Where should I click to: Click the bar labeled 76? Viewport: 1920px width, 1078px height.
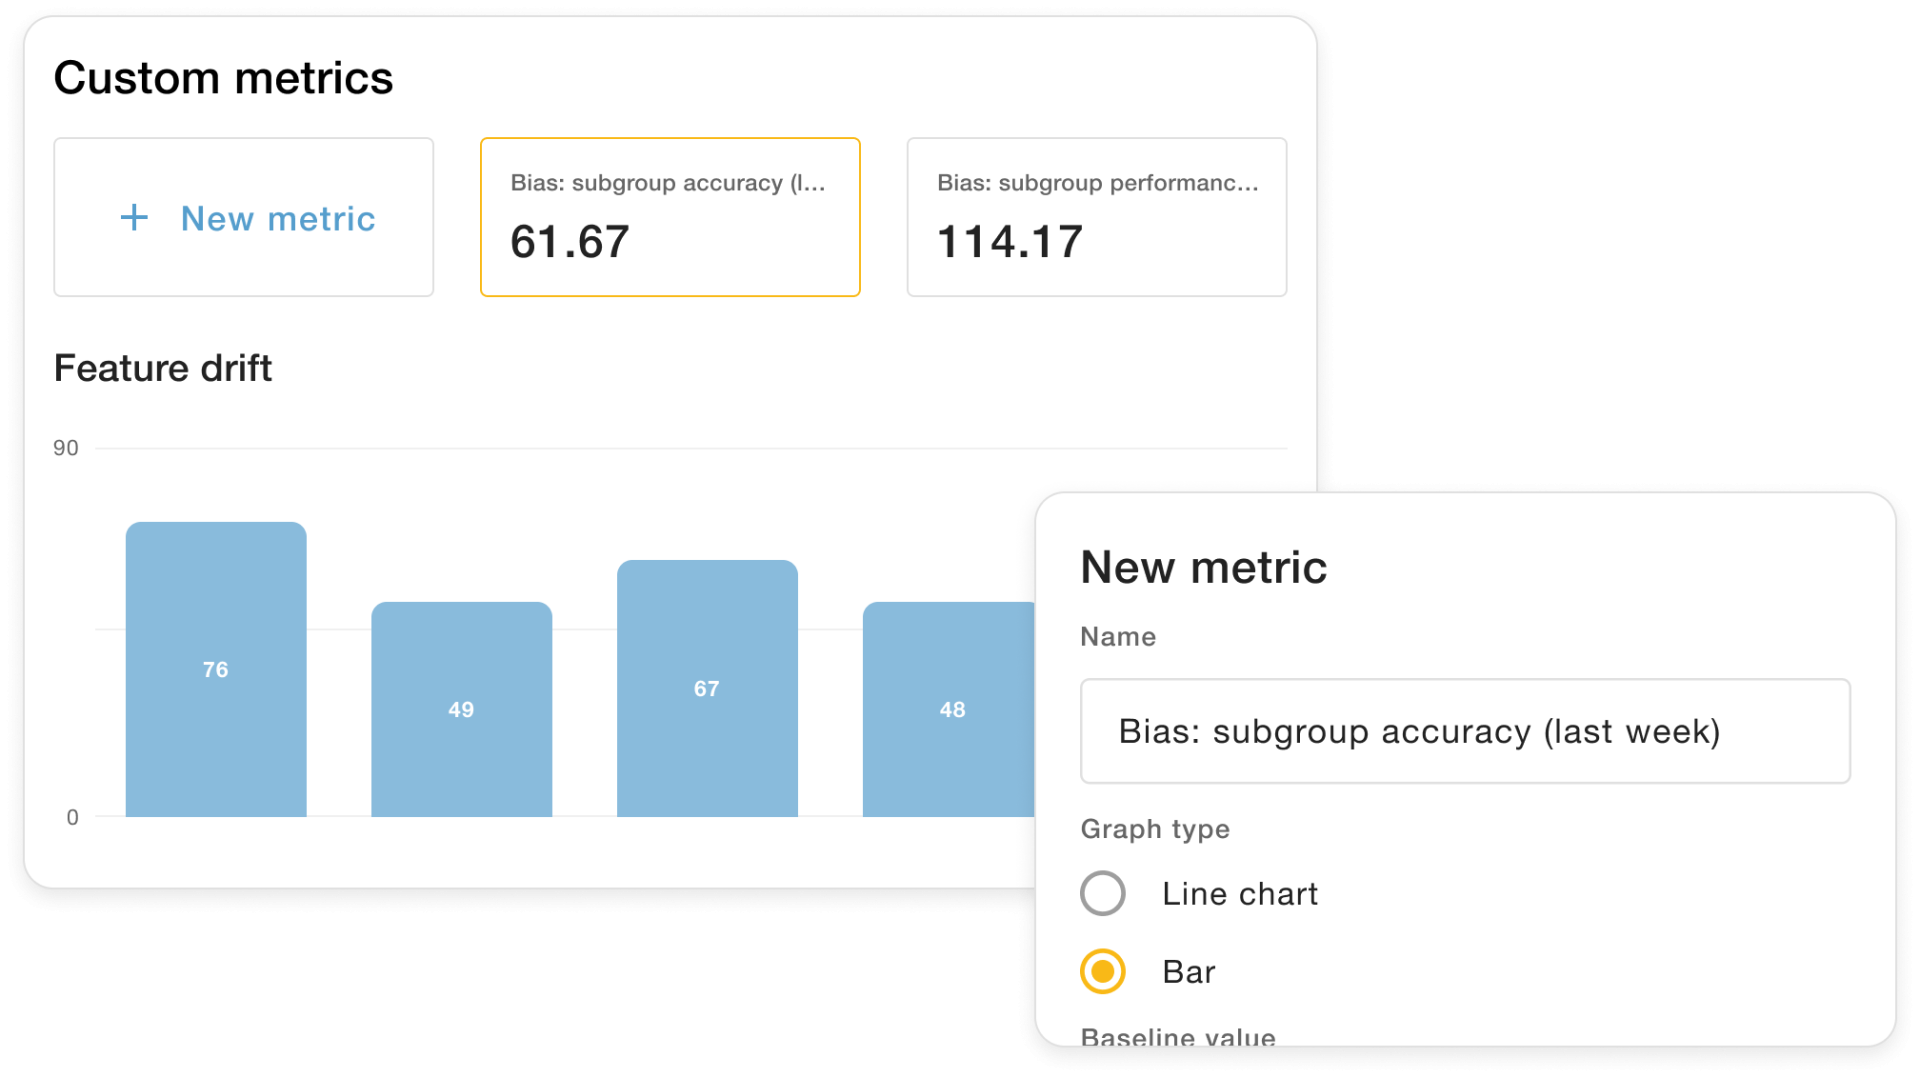coord(216,669)
